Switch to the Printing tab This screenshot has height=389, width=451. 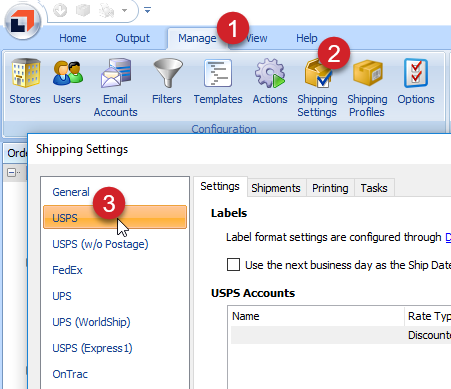[330, 188]
